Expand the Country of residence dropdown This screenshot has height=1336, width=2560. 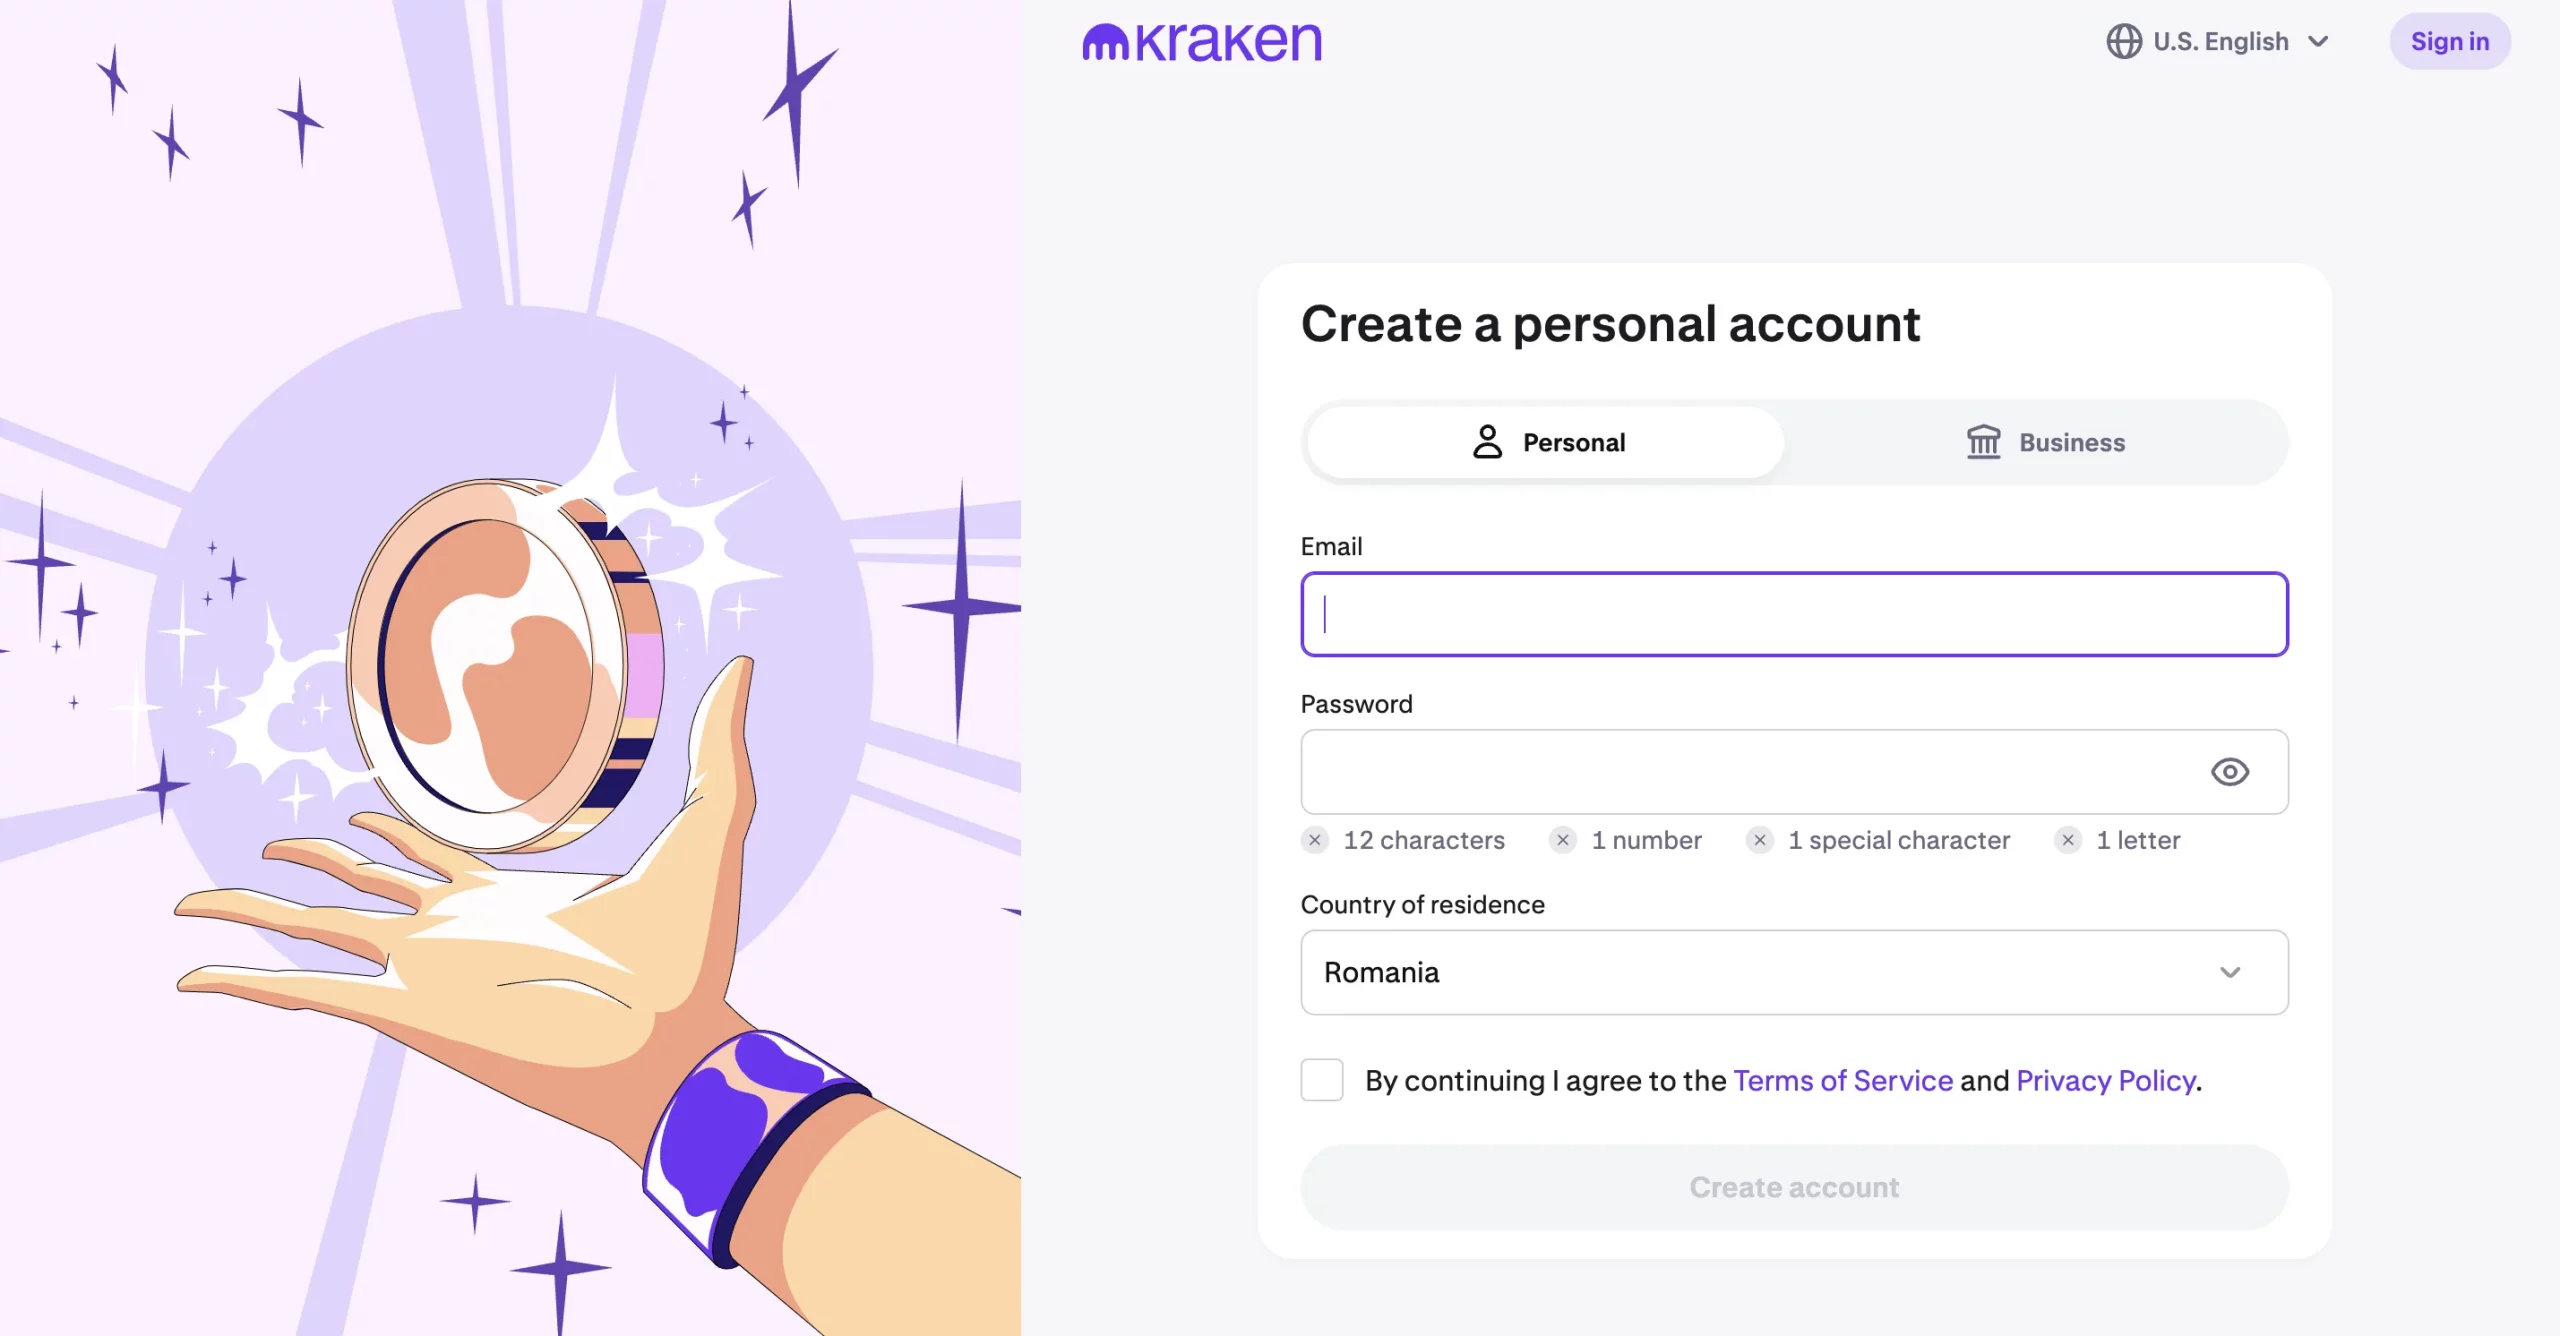[1795, 970]
